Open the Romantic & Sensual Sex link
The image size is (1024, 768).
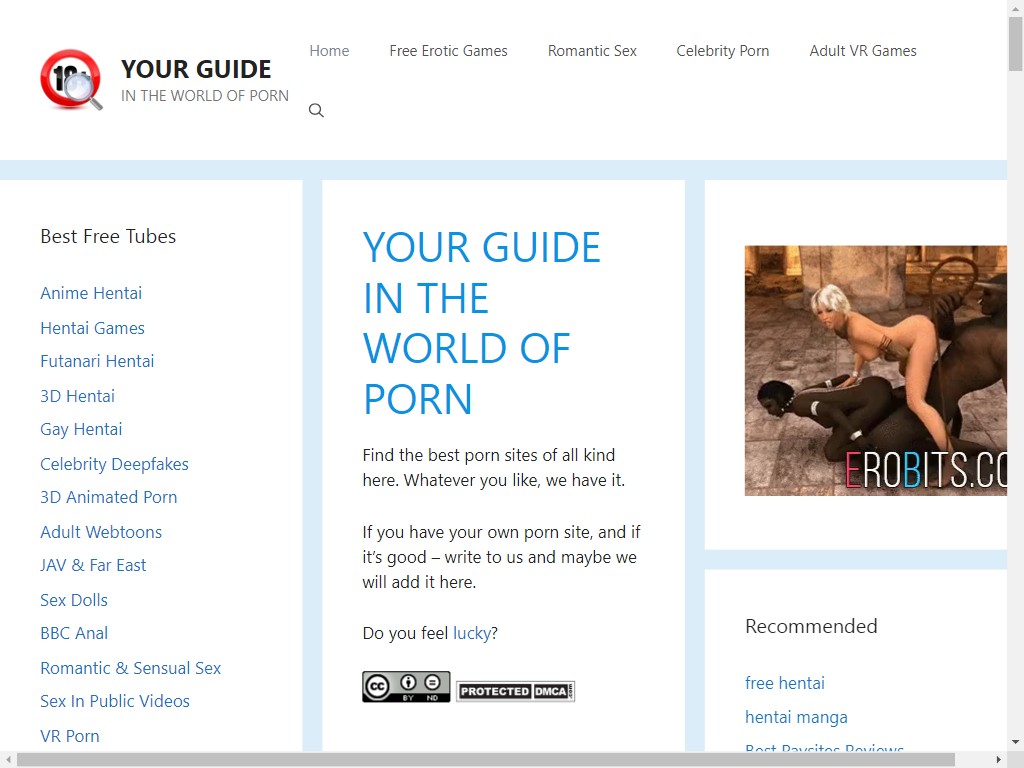131,668
